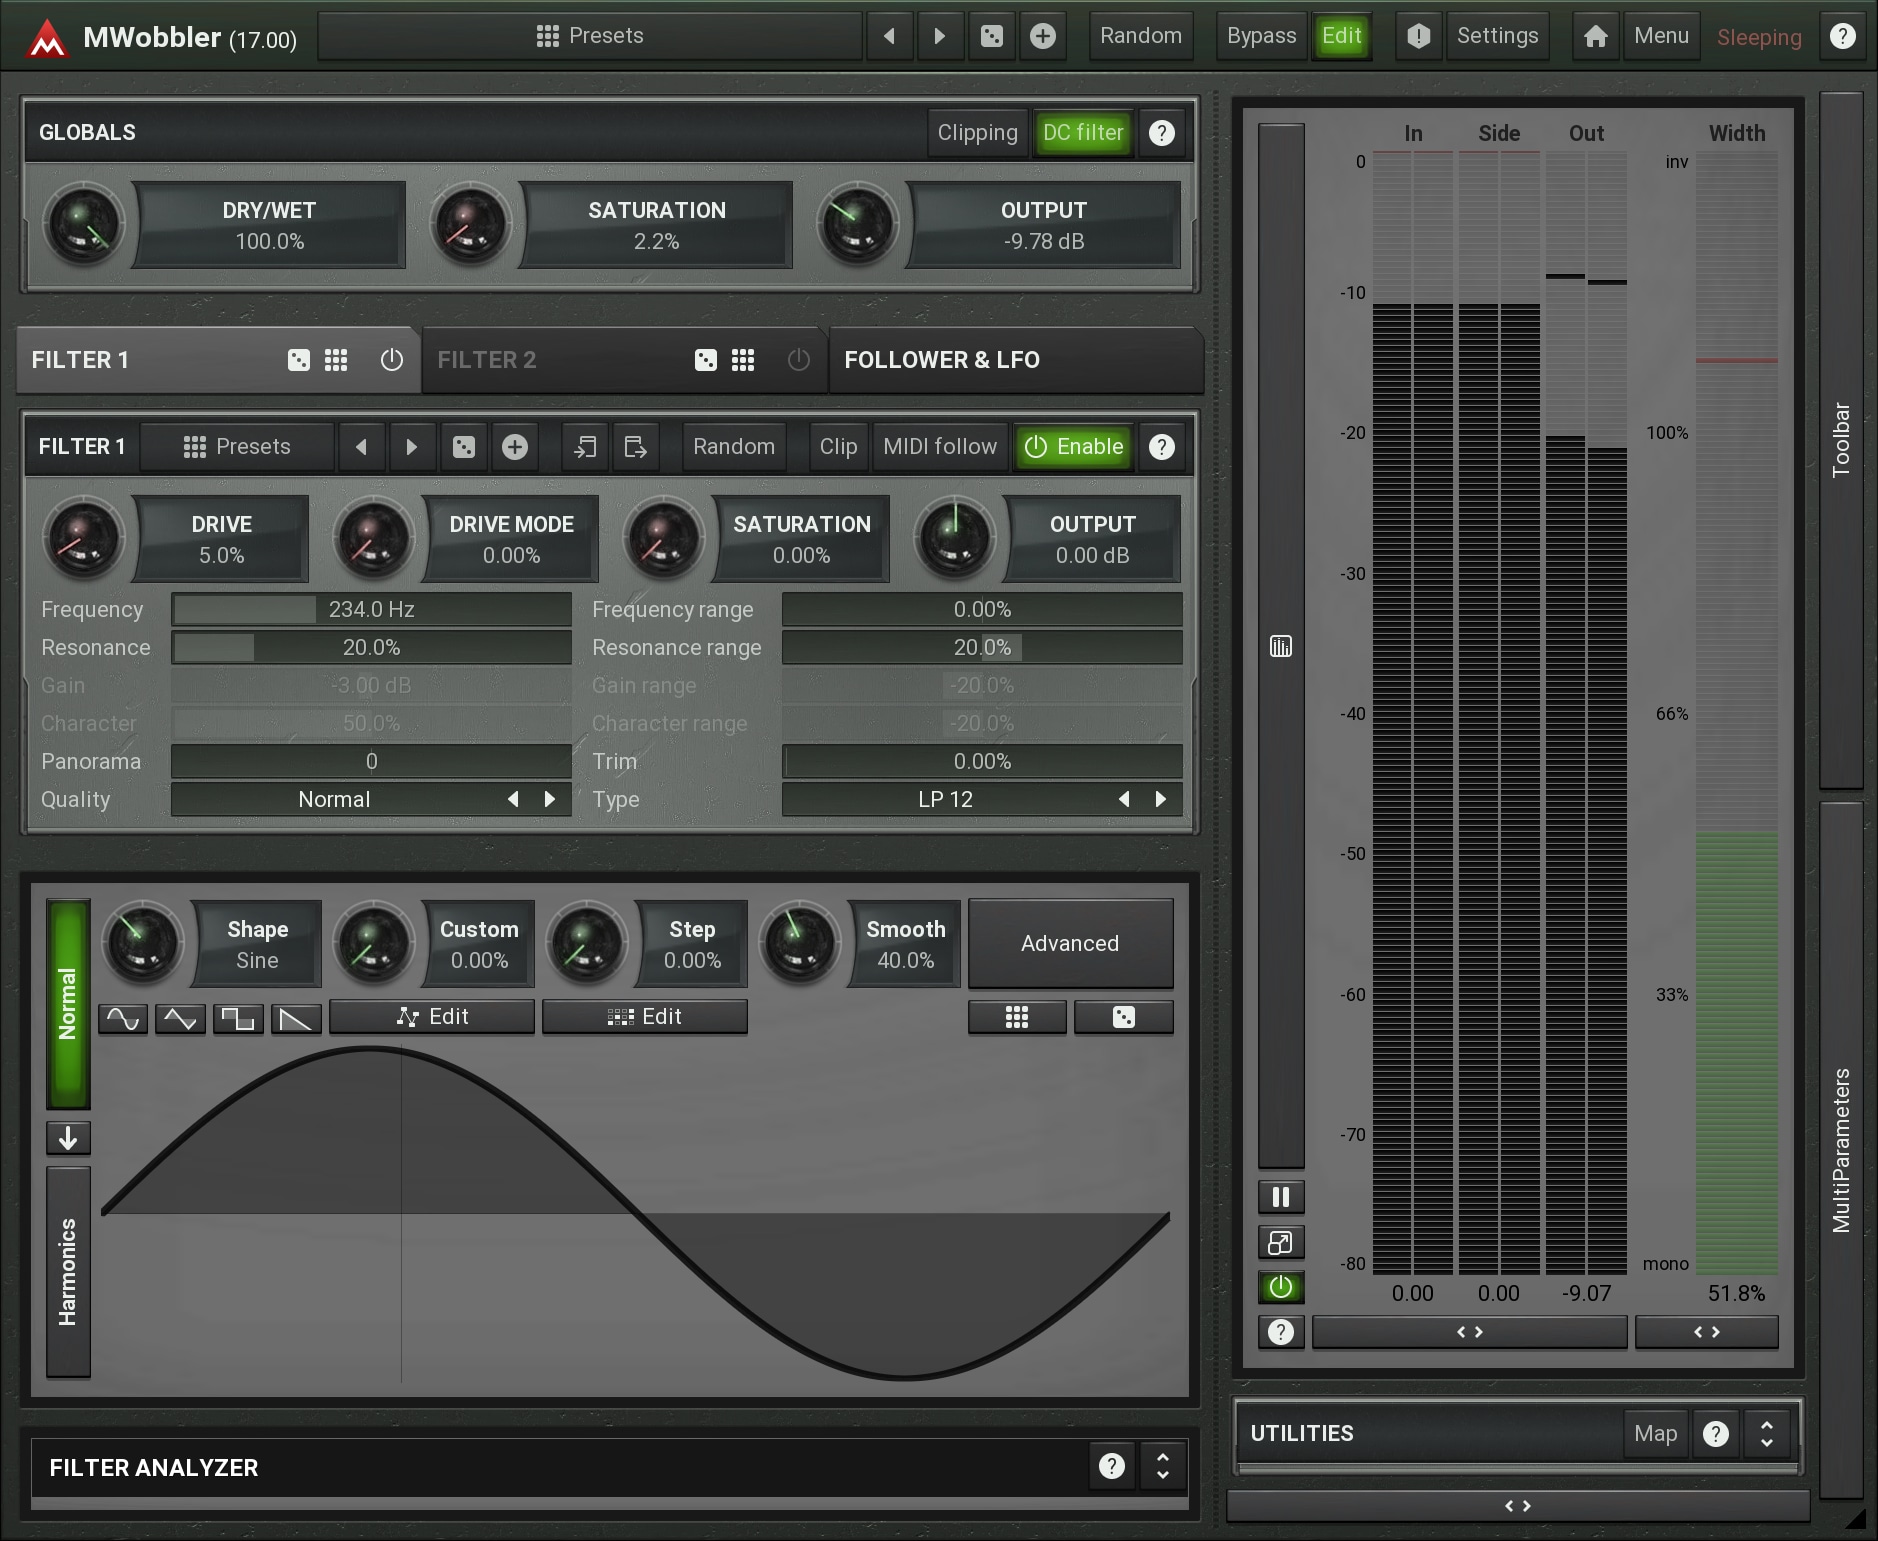Open the top Presets dropdown
Viewport: 1878px width, 1541px height.
590,37
